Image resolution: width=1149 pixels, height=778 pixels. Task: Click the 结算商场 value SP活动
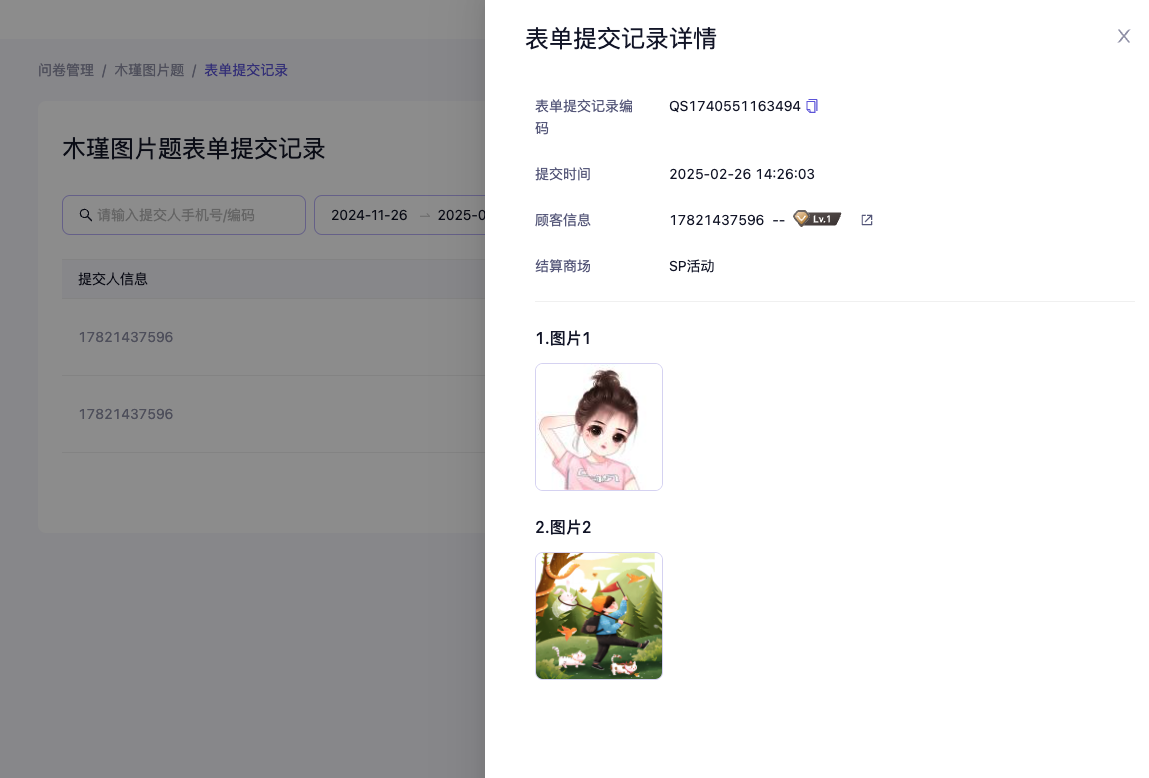pos(691,266)
